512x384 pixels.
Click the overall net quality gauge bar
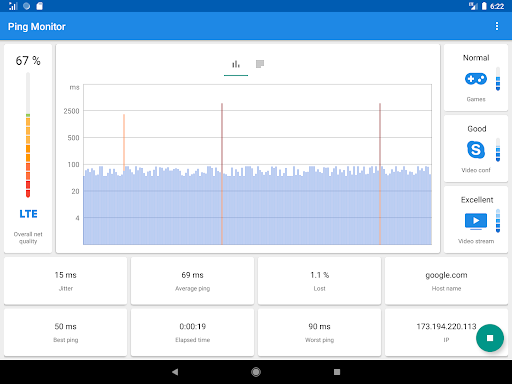[28, 135]
